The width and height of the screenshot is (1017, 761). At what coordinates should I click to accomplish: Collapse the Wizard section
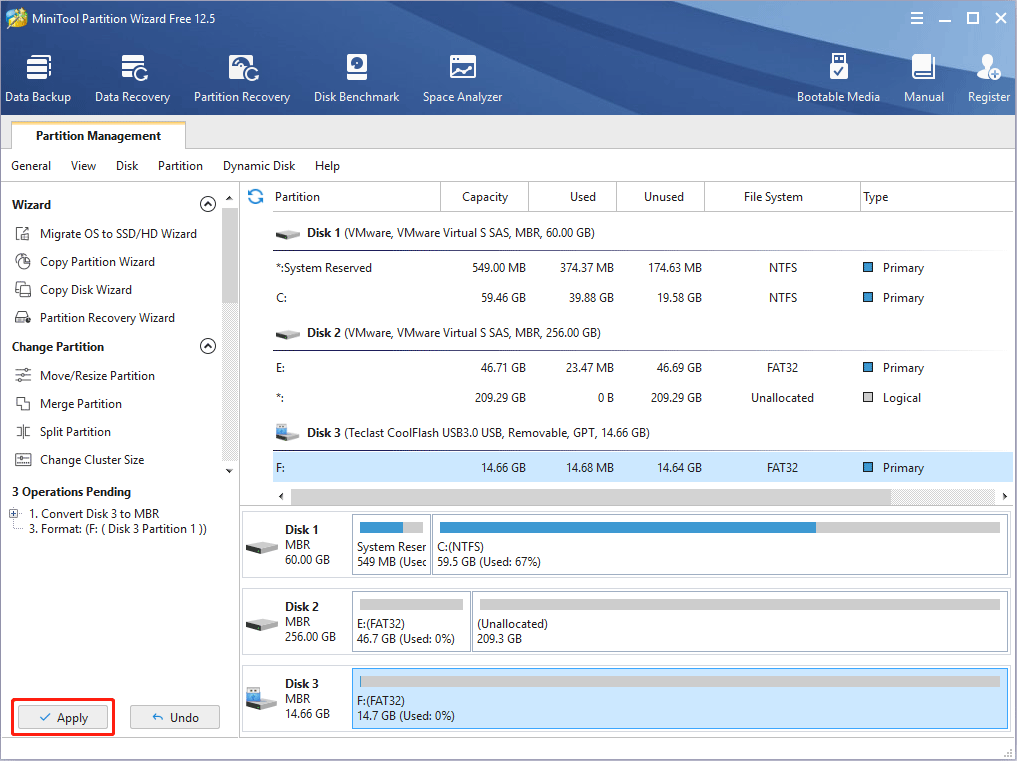point(208,204)
